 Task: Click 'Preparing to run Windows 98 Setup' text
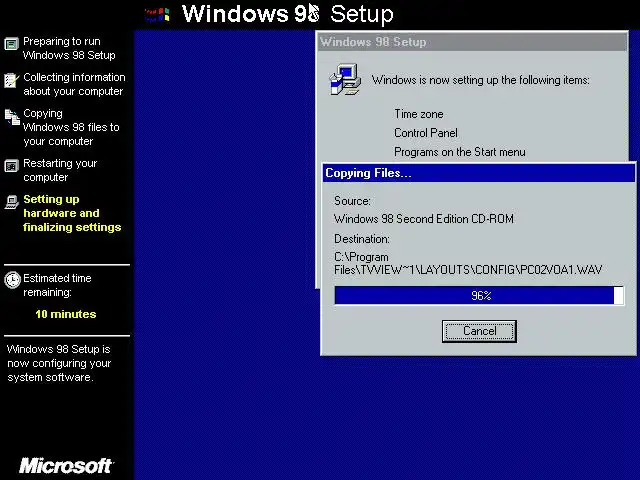[69, 48]
